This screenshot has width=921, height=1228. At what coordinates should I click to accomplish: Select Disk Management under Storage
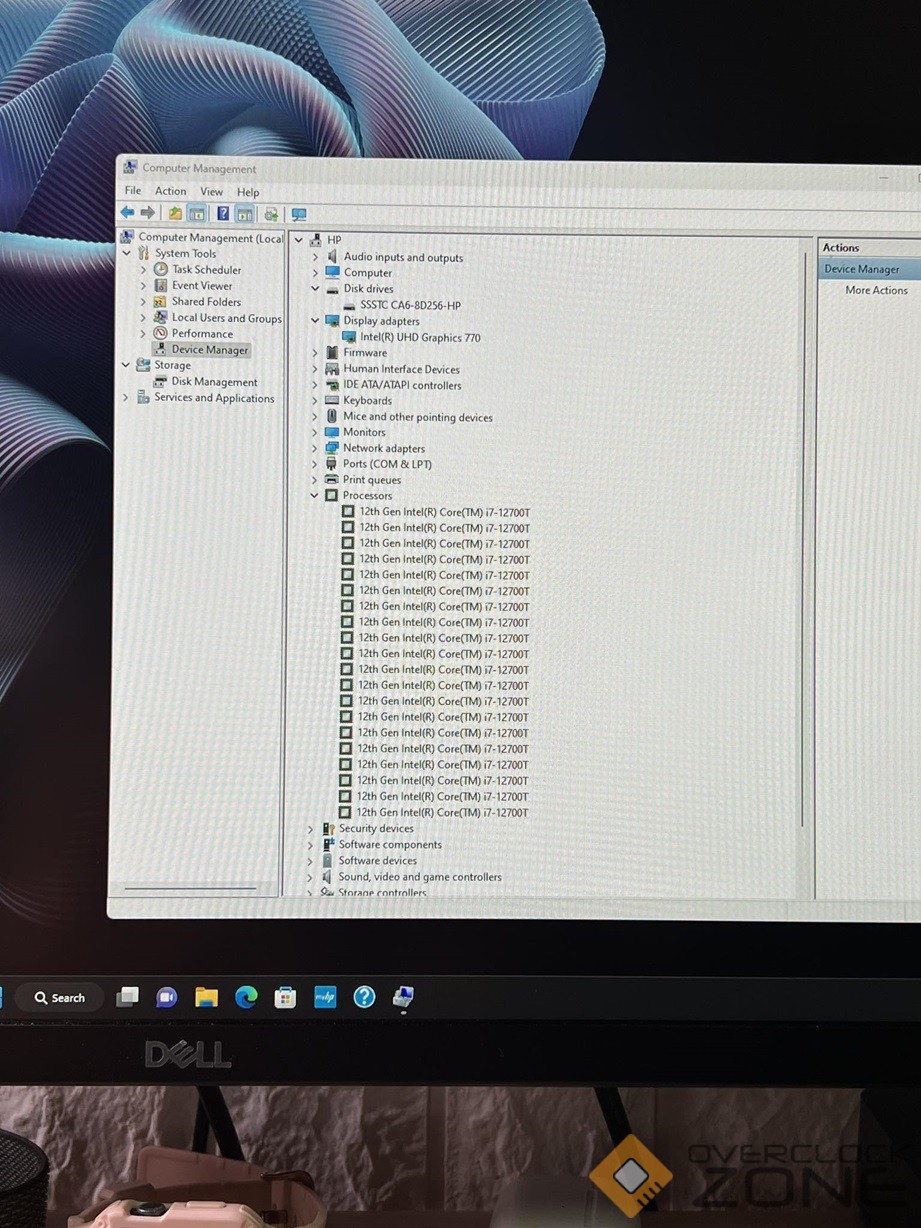[x=214, y=382]
